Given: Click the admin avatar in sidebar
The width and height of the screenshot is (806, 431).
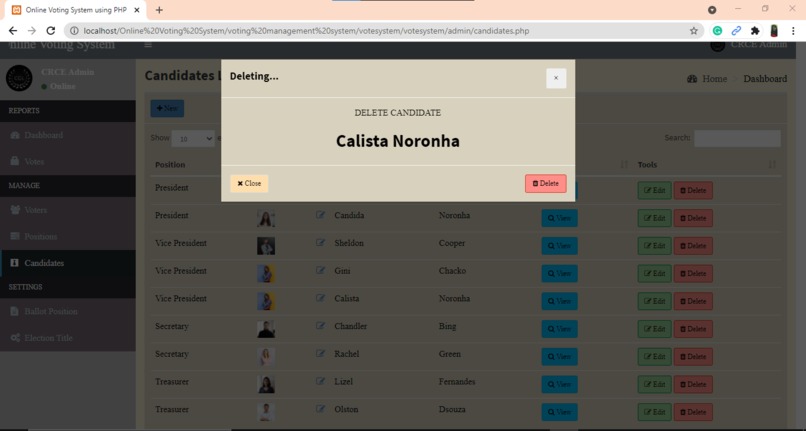Looking at the screenshot, I should (19, 78).
